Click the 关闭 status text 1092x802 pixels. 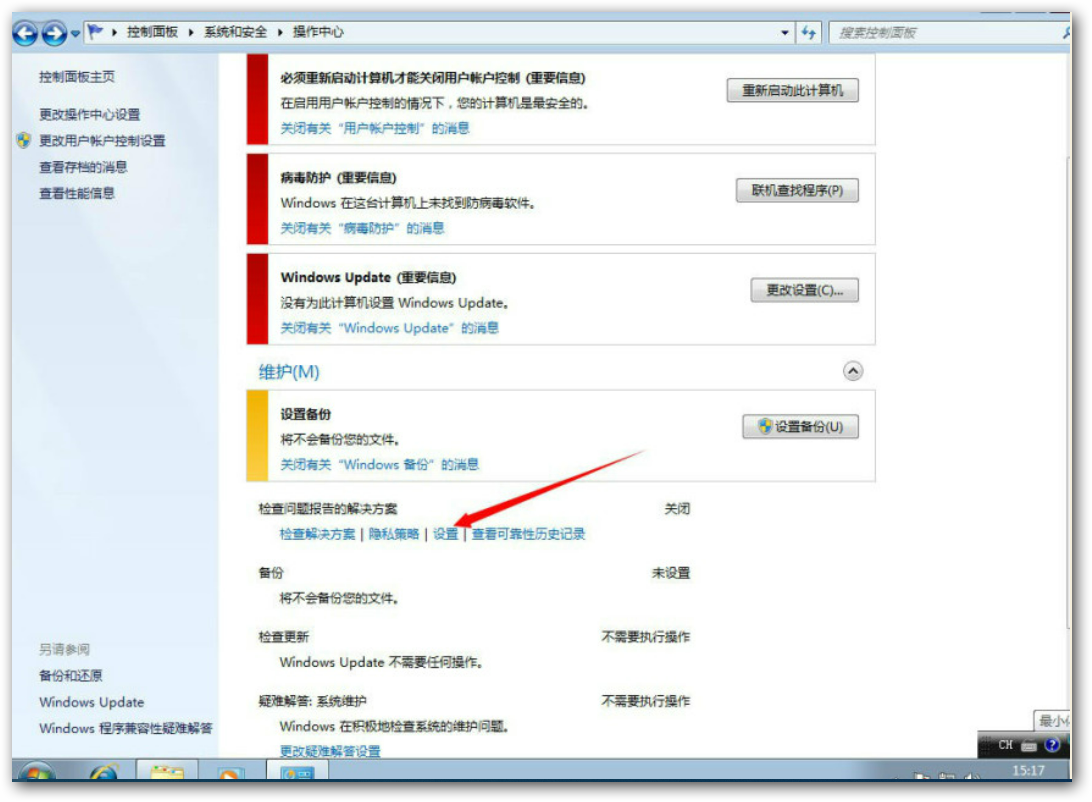tap(676, 509)
